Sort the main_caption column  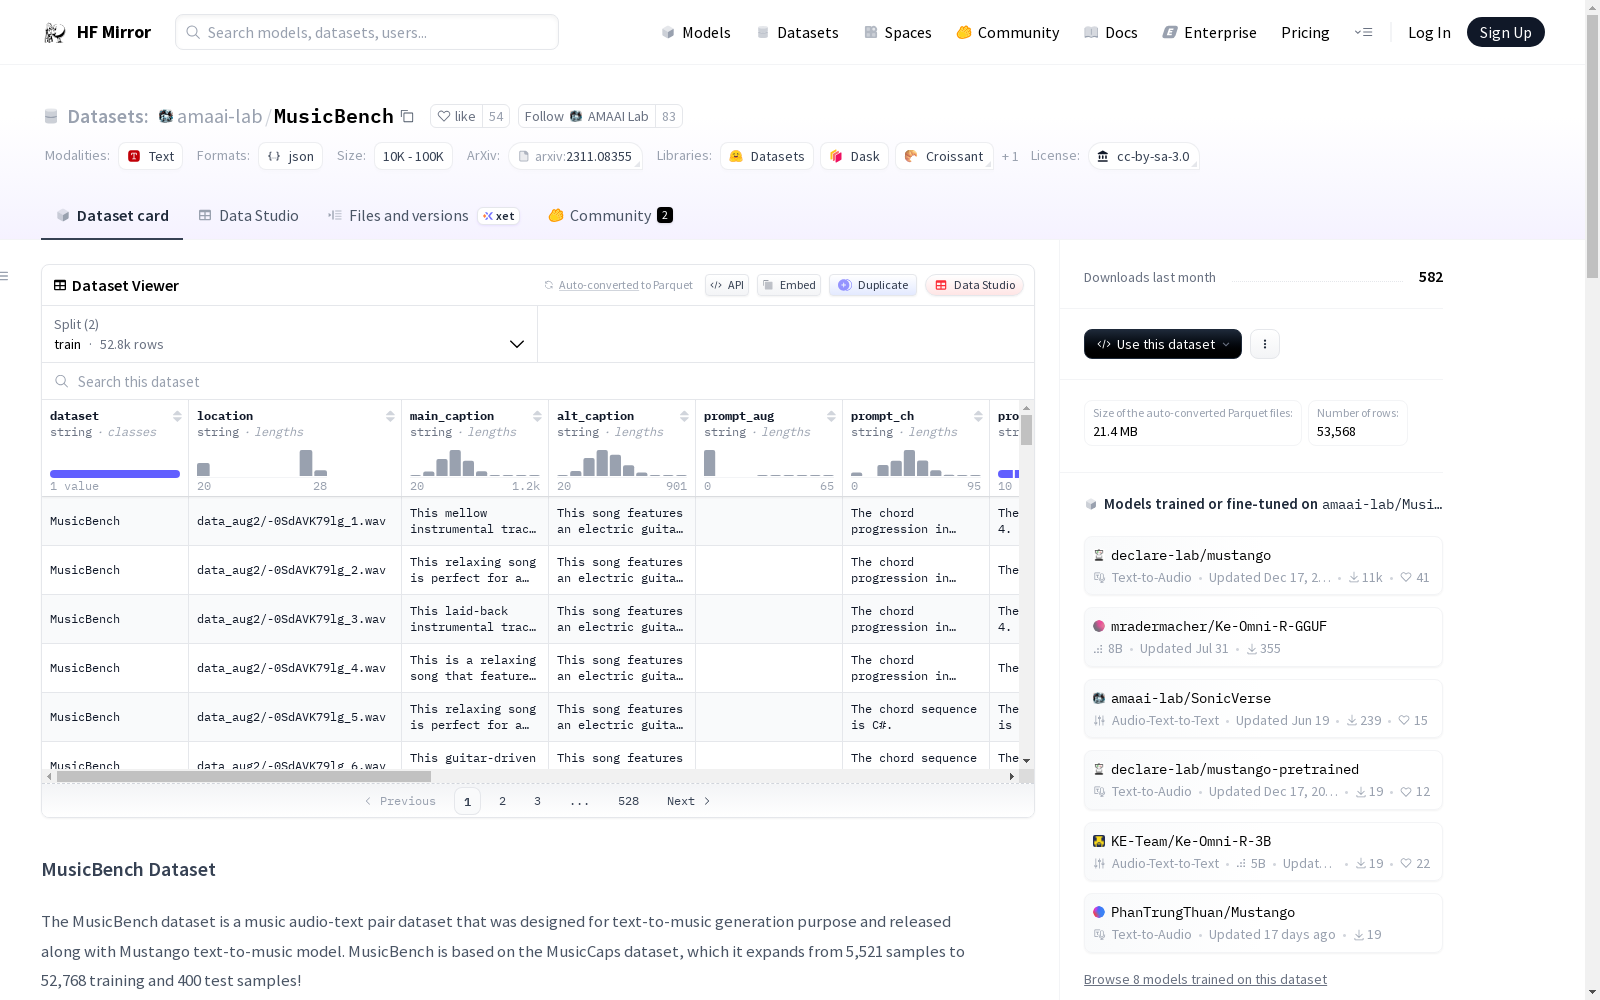tap(537, 416)
